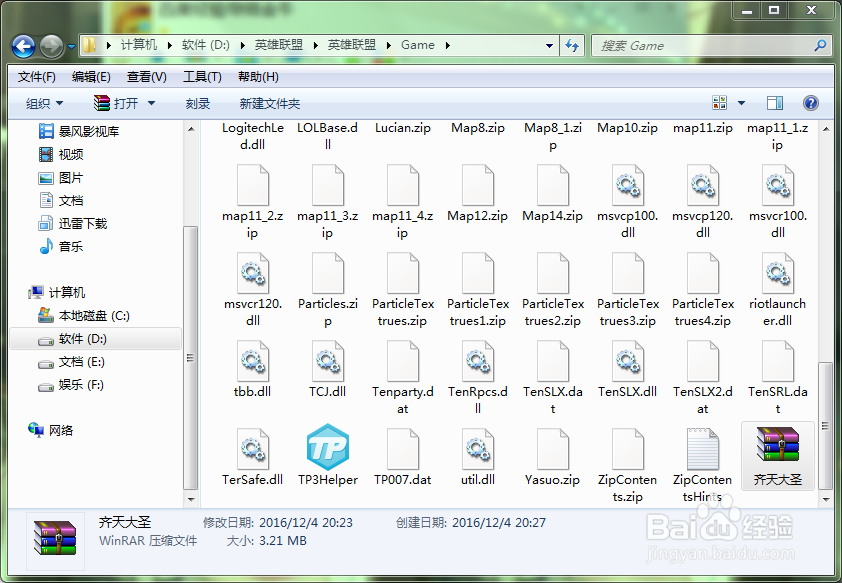Viewport: 842px width, 583px height.
Task: Select the riotlauncher.dll file icon
Action: point(778,273)
